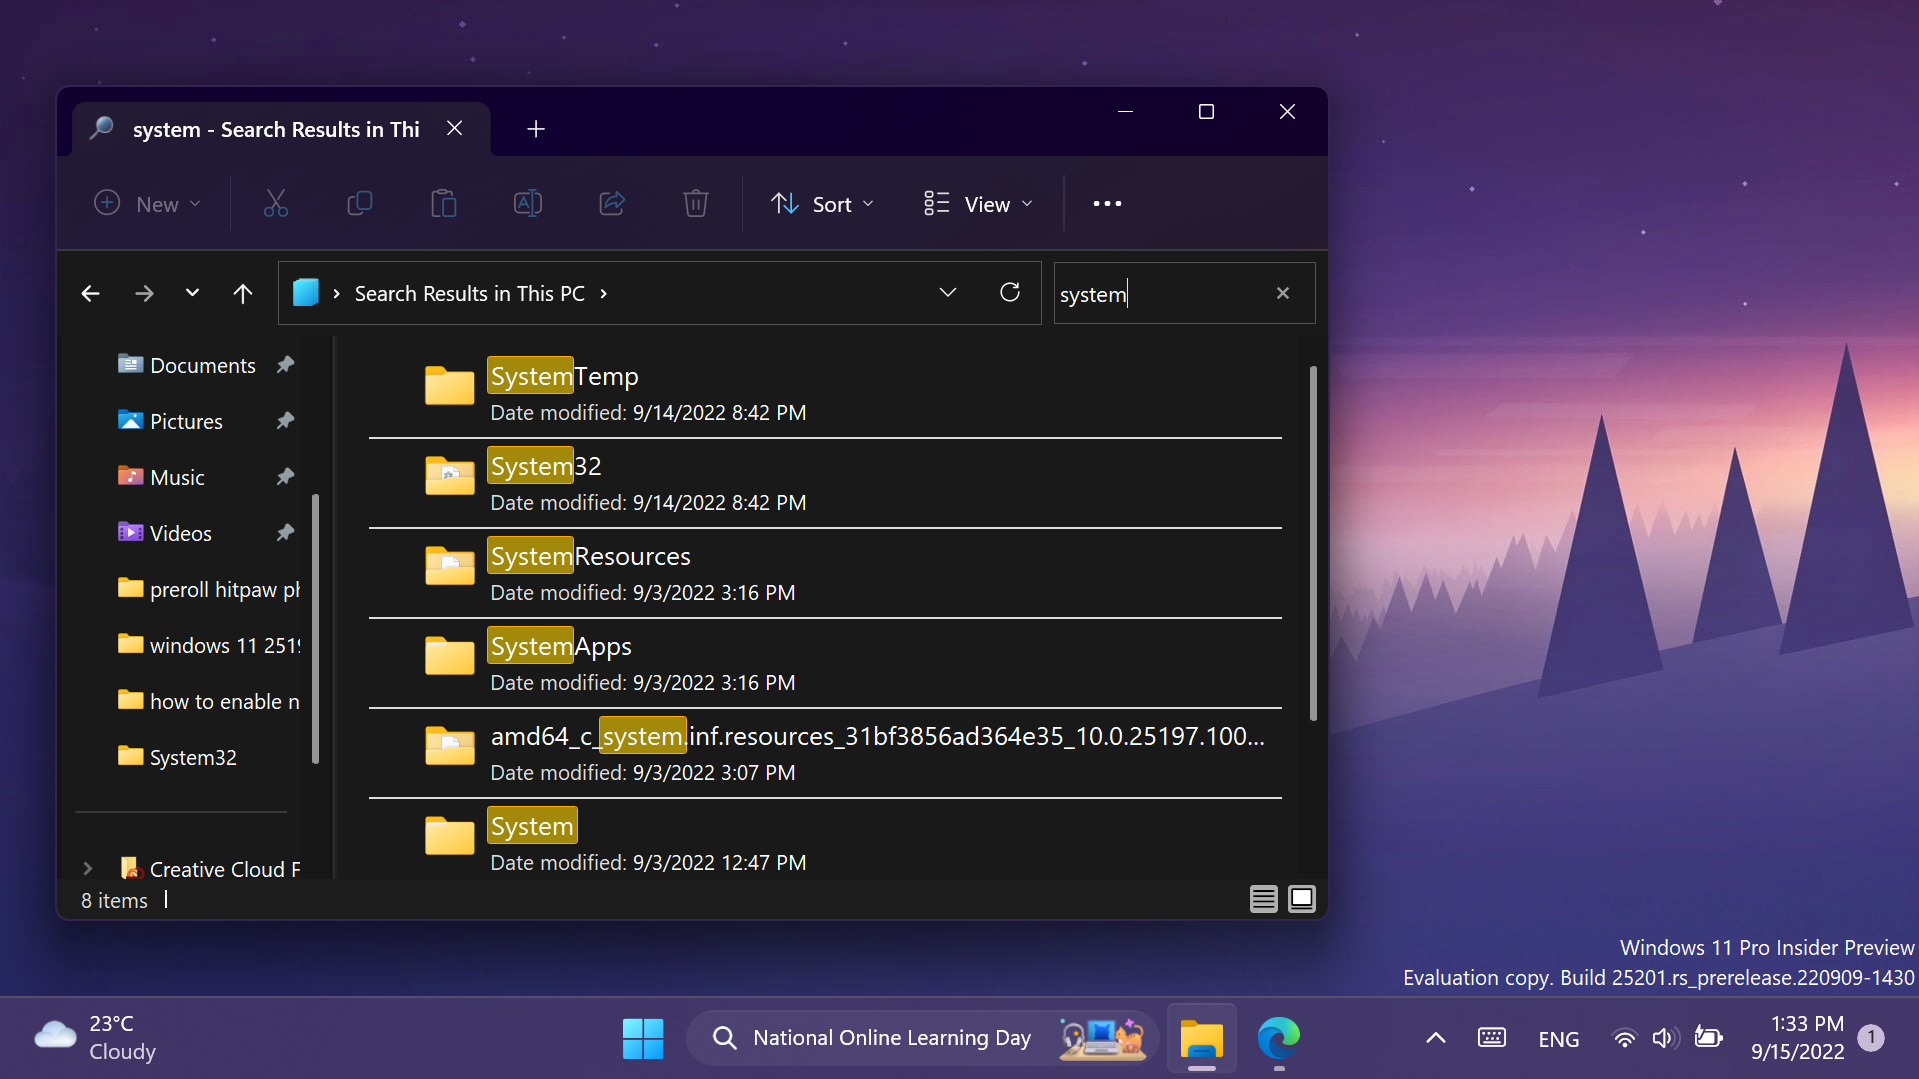1919x1079 pixels.
Task: Click the Copy icon on the toolbar
Action: [x=359, y=203]
